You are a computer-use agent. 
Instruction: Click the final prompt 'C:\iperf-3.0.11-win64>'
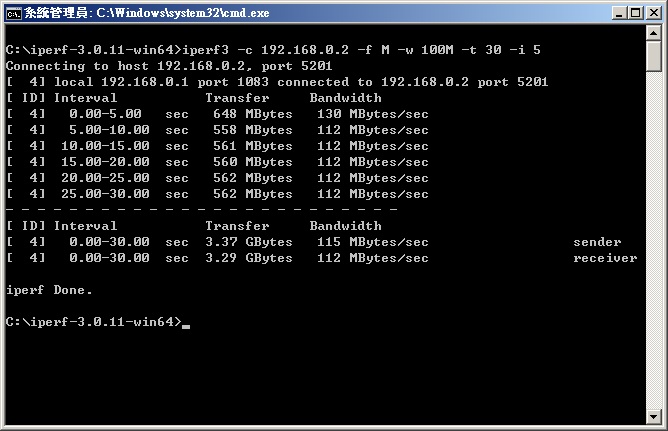point(94,322)
